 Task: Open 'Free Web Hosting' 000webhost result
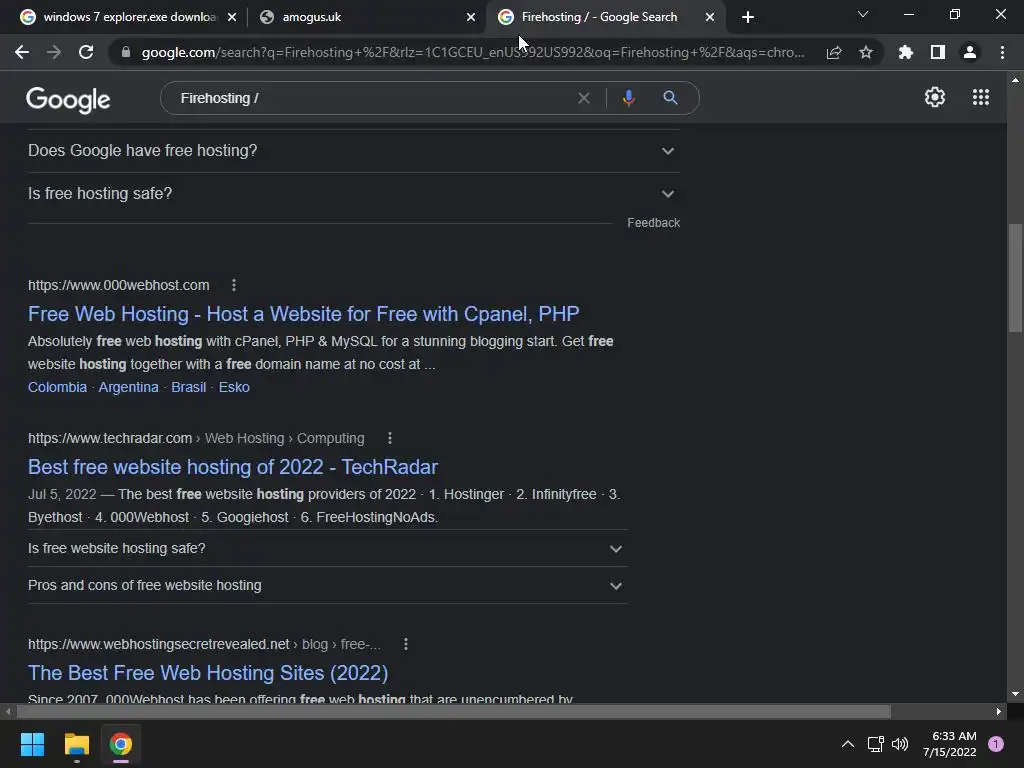pos(304,314)
